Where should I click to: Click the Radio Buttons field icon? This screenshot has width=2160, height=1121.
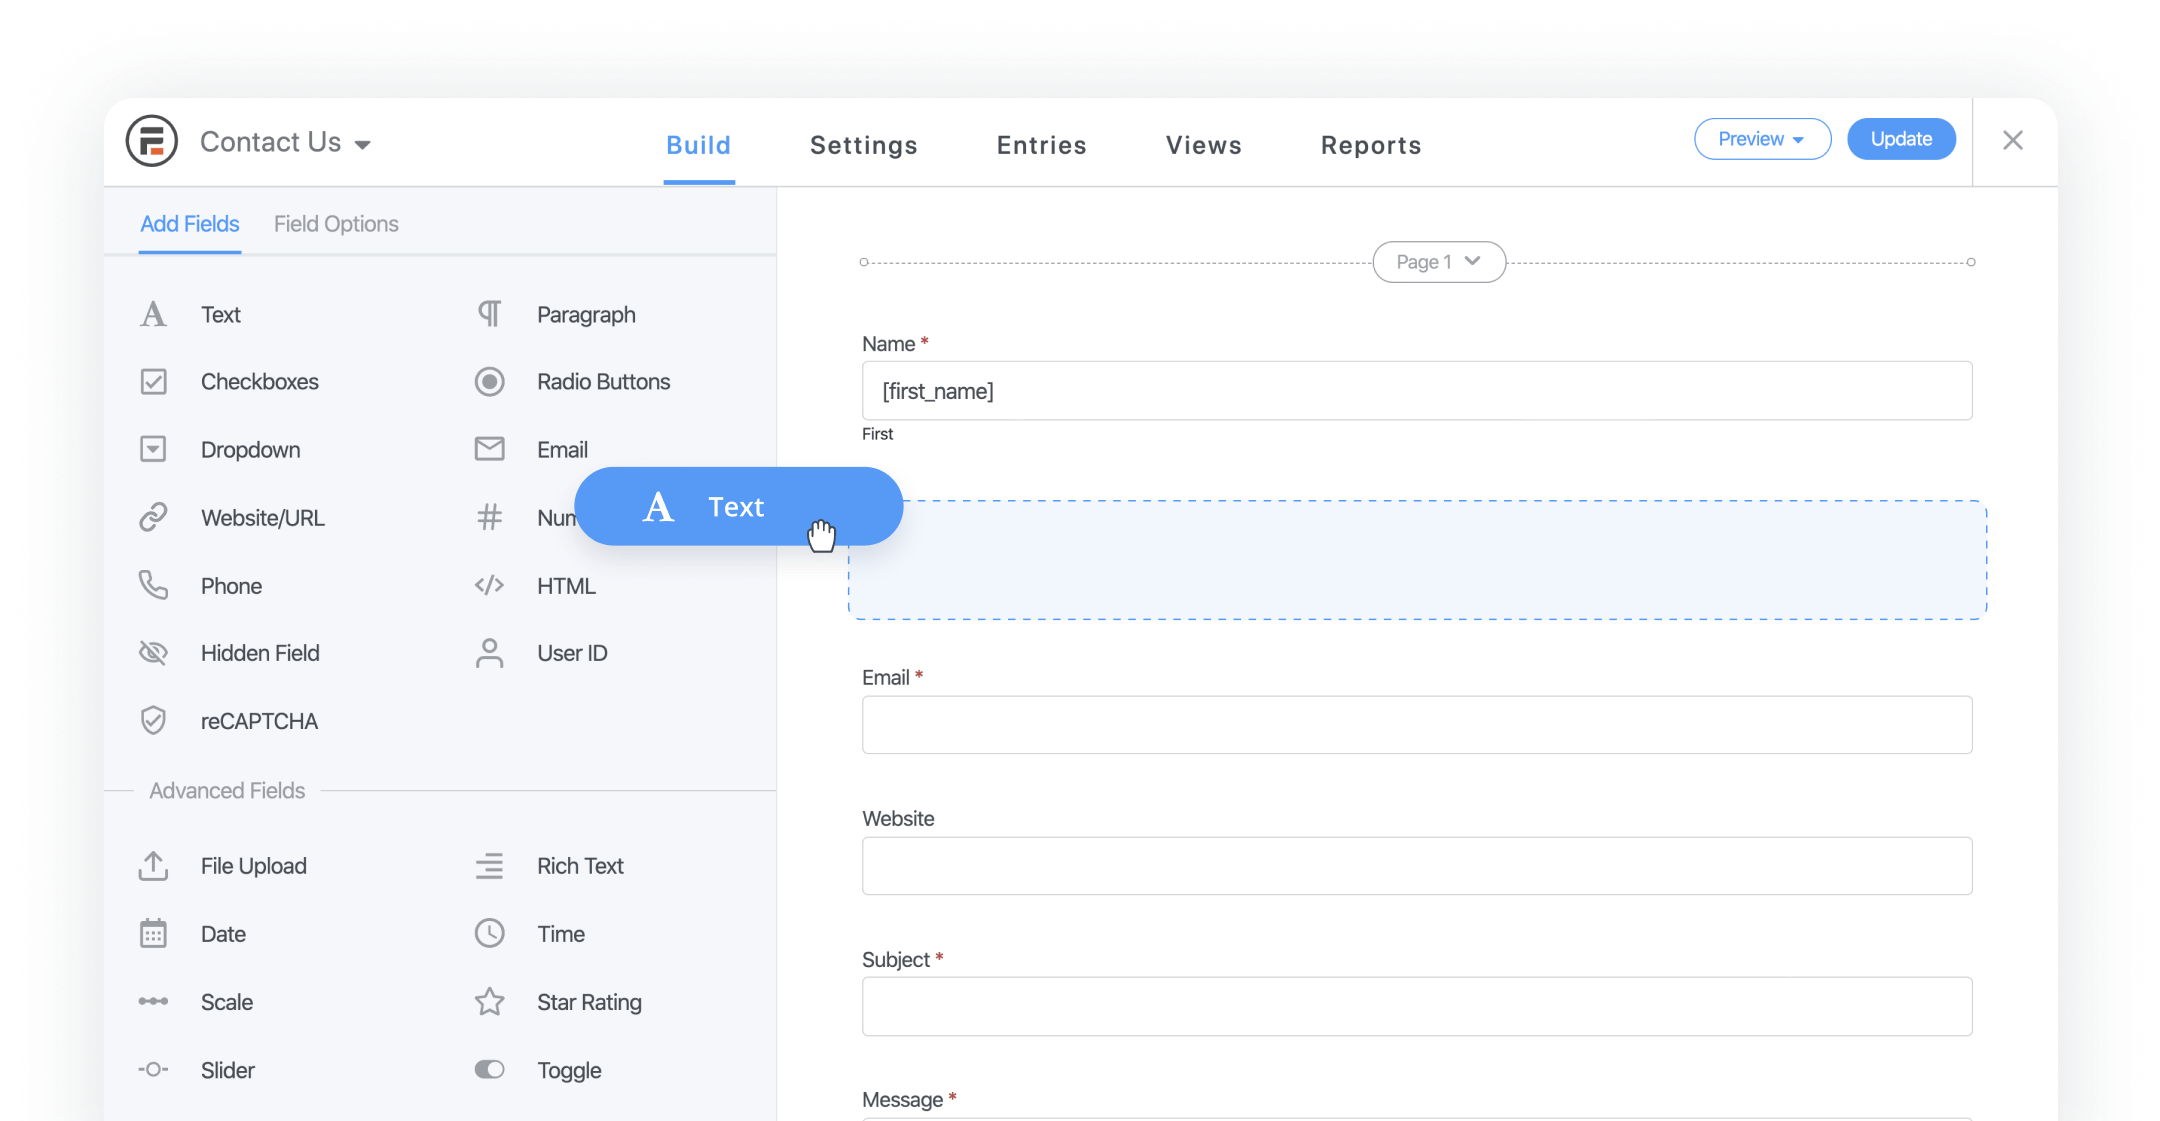click(x=490, y=383)
